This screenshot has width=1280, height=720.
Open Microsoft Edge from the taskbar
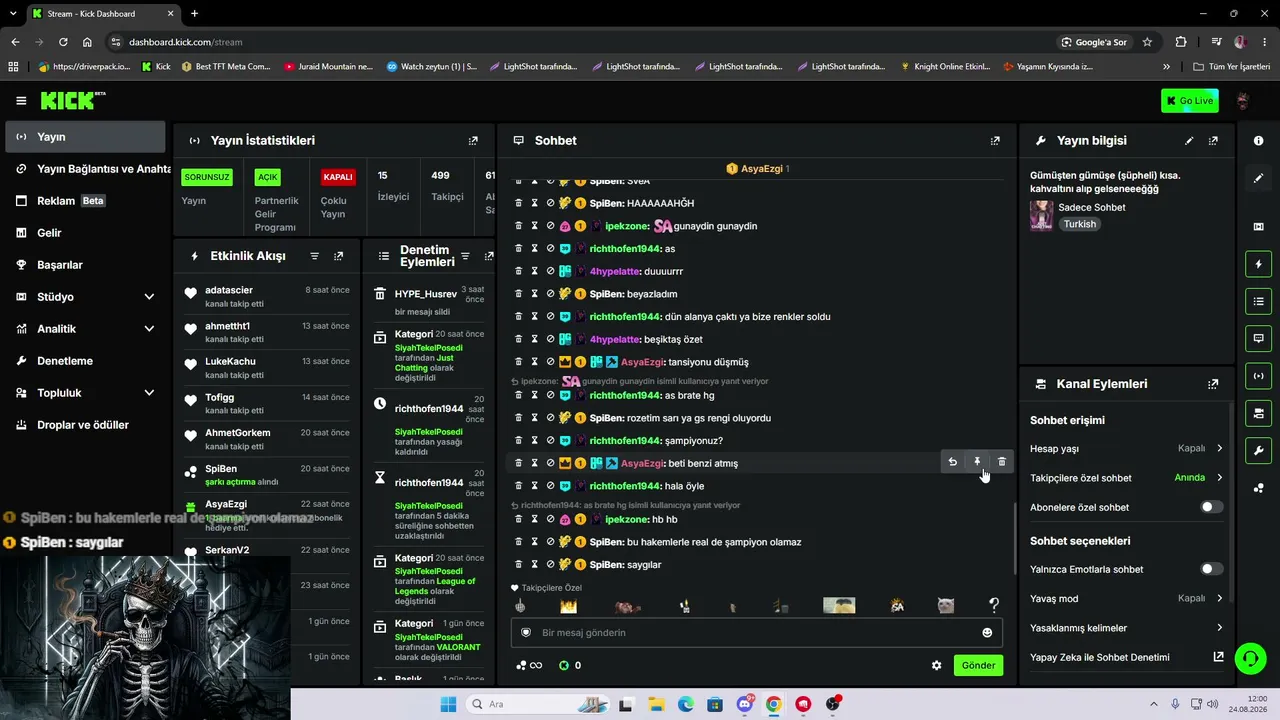coord(685,704)
